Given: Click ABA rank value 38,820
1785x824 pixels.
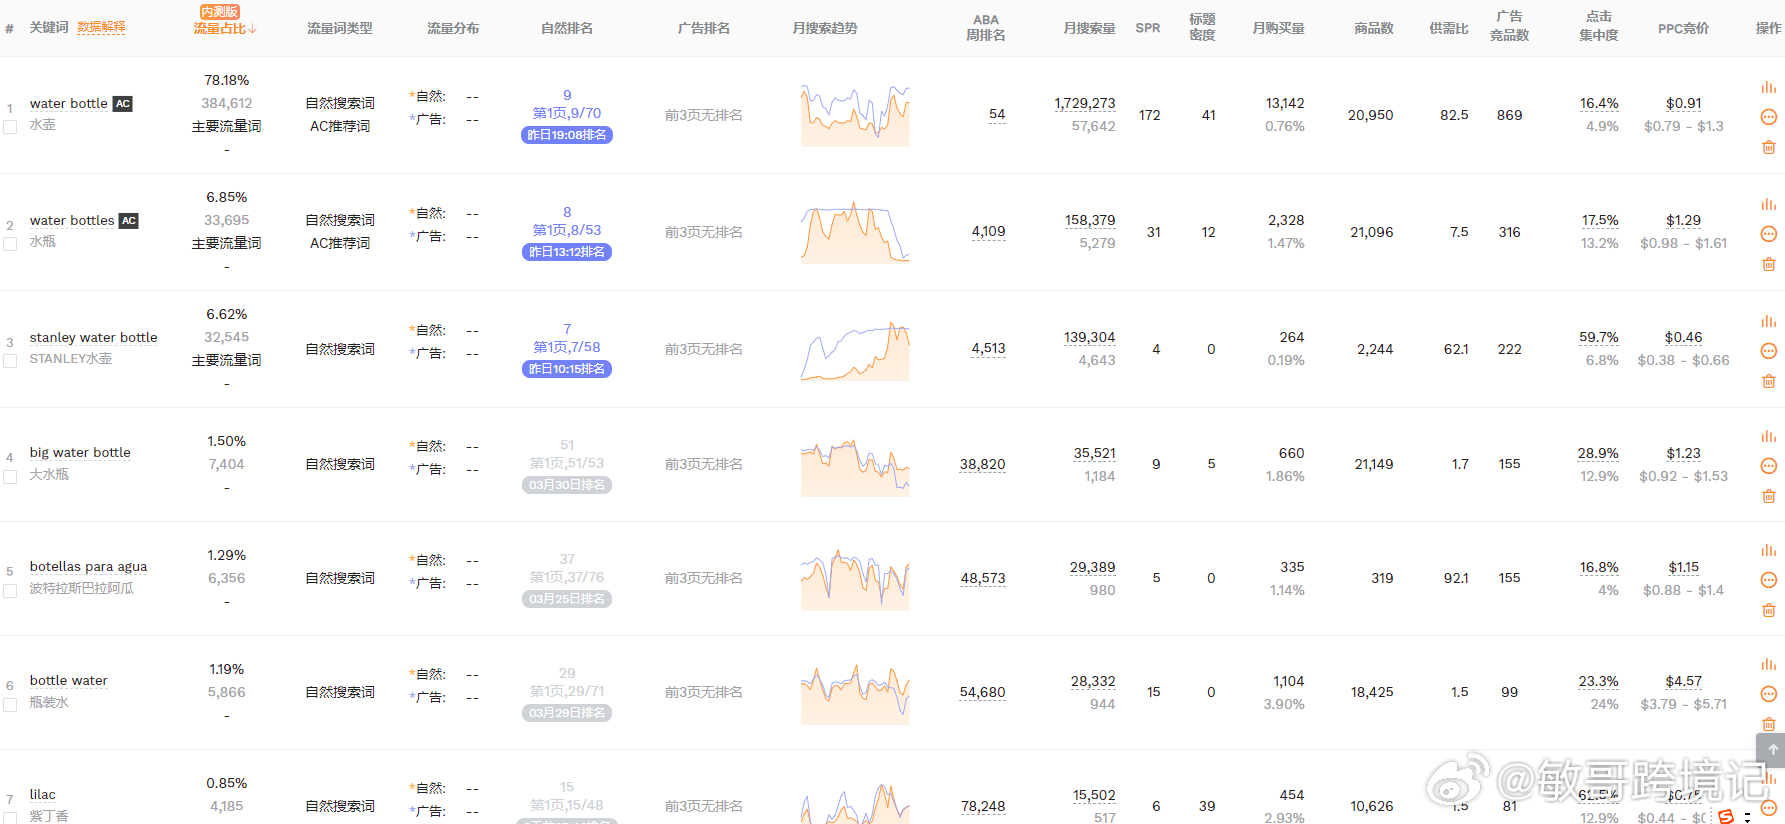Looking at the screenshot, I should pyautogui.click(x=982, y=465).
